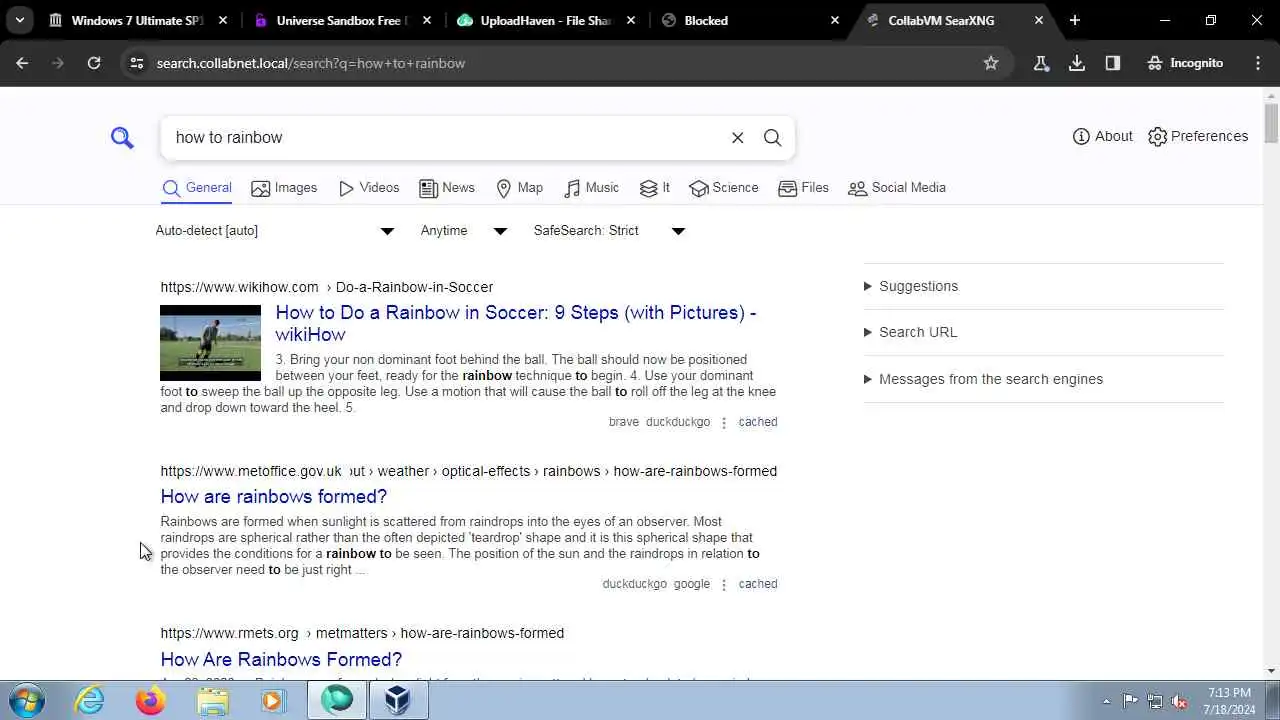This screenshot has height=720, width=1280.
Task: Expand Messages from the search engines
Action: [x=983, y=379]
